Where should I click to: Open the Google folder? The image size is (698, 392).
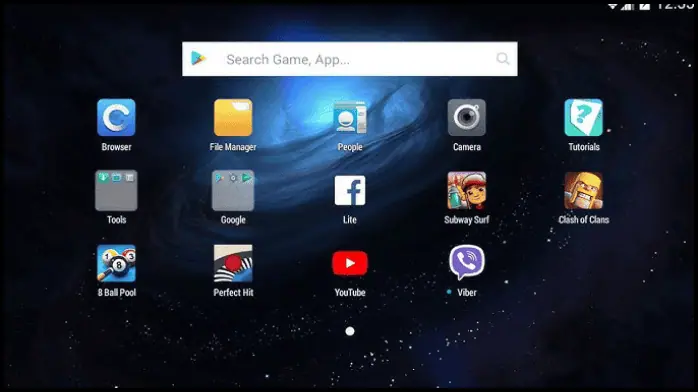[233, 190]
